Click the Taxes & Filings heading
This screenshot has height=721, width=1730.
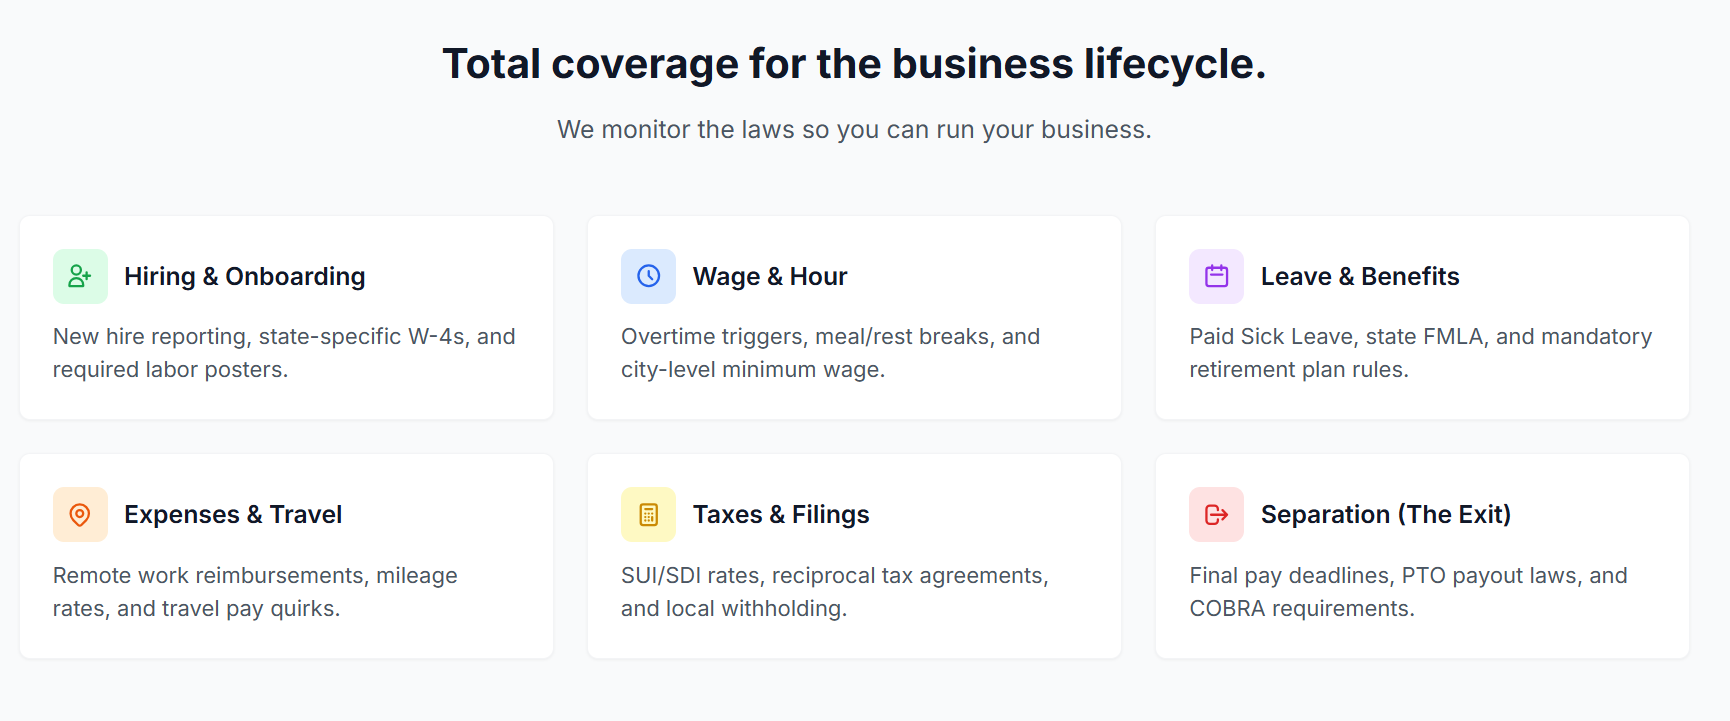pyautogui.click(x=781, y=514)
